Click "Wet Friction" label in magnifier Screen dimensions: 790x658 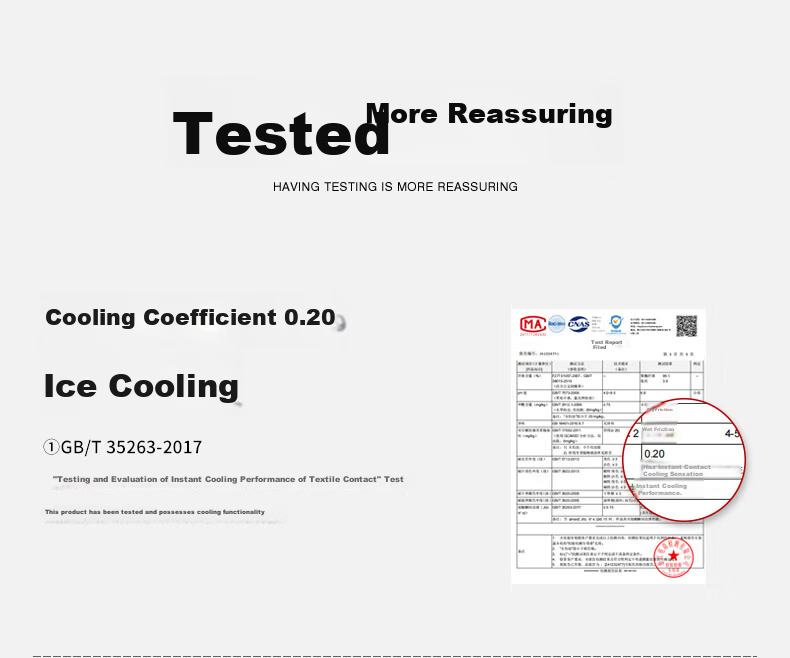point(658,429)
